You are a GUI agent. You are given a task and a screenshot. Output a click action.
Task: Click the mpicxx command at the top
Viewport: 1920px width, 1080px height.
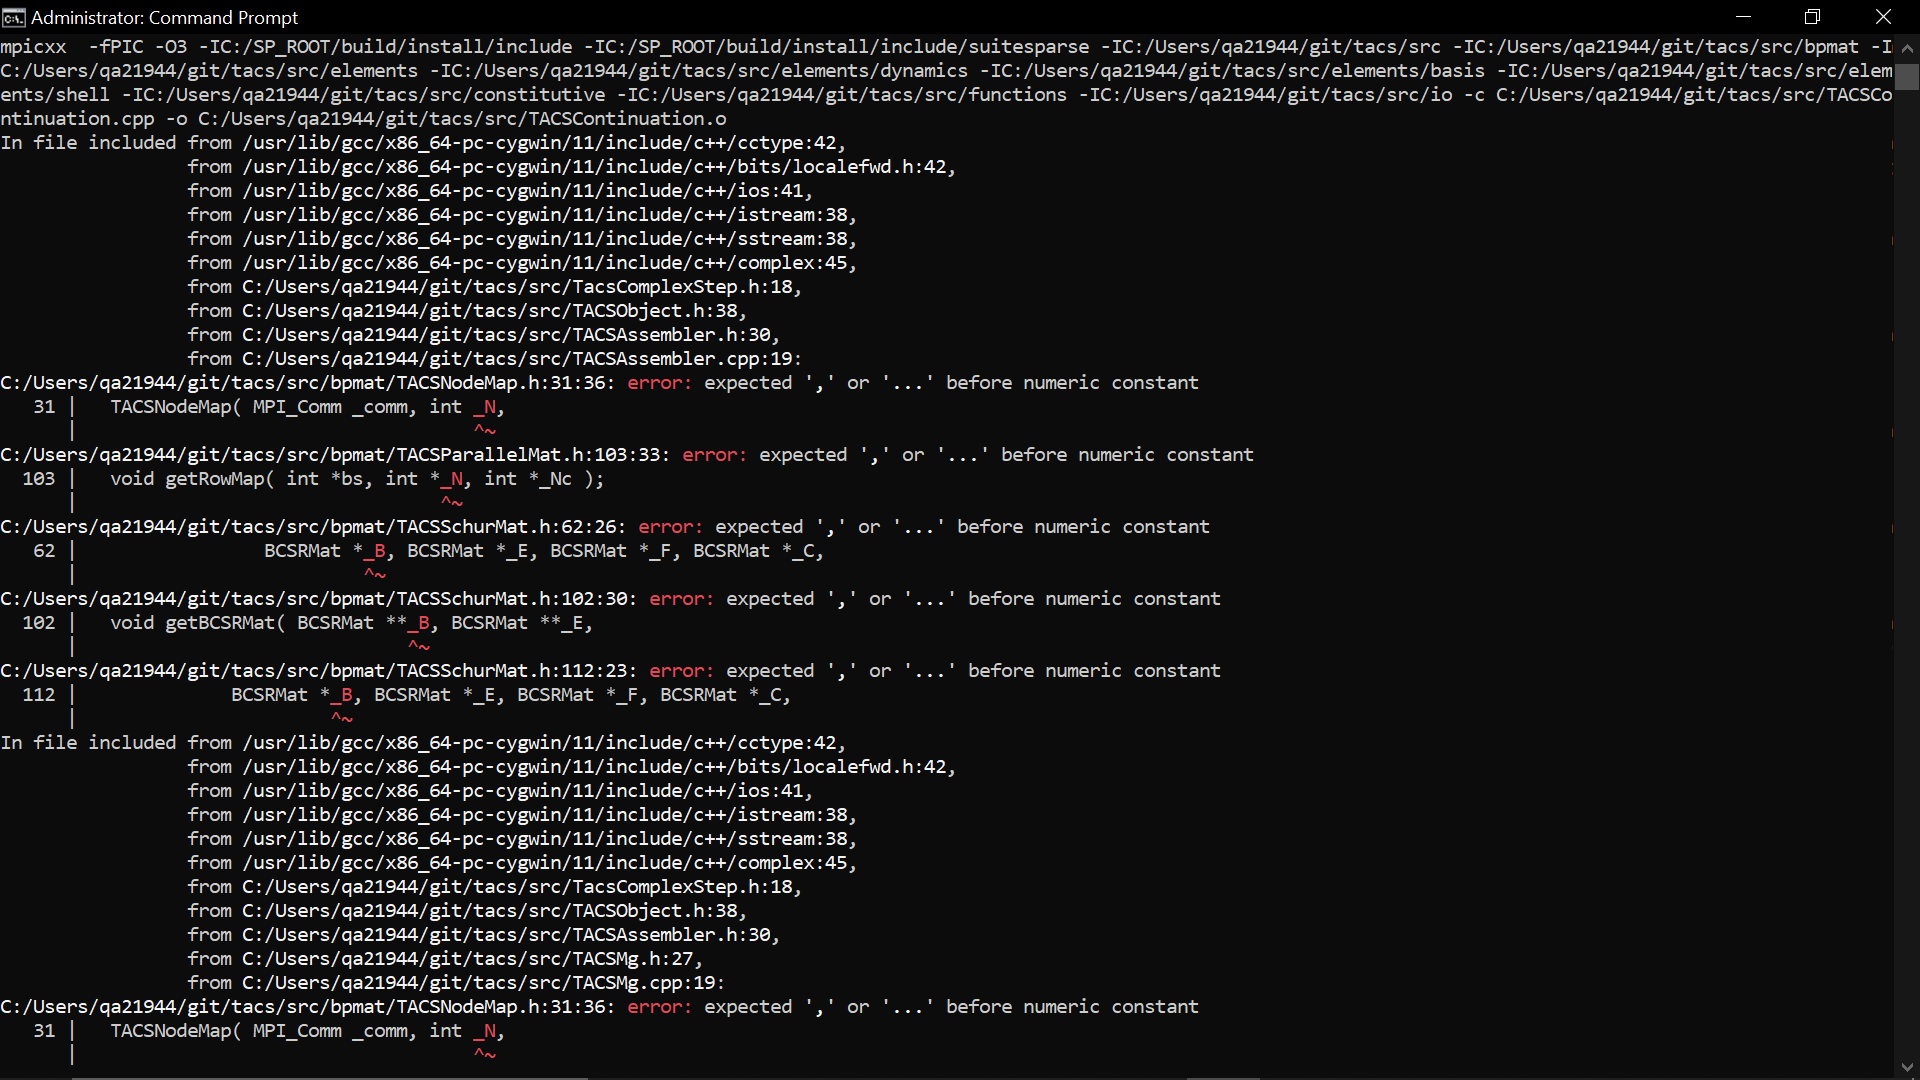click(x=34, y=47)
